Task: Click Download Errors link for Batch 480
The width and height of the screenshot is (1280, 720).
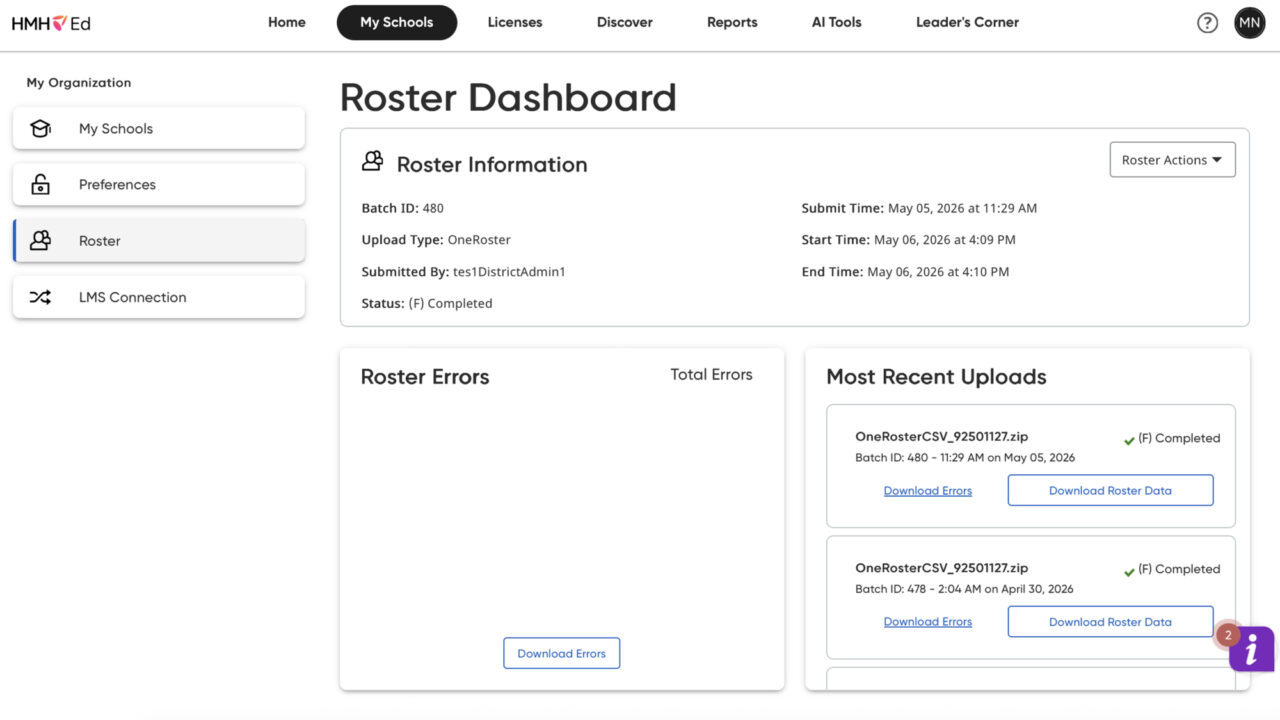Action: tap(928, 491)
